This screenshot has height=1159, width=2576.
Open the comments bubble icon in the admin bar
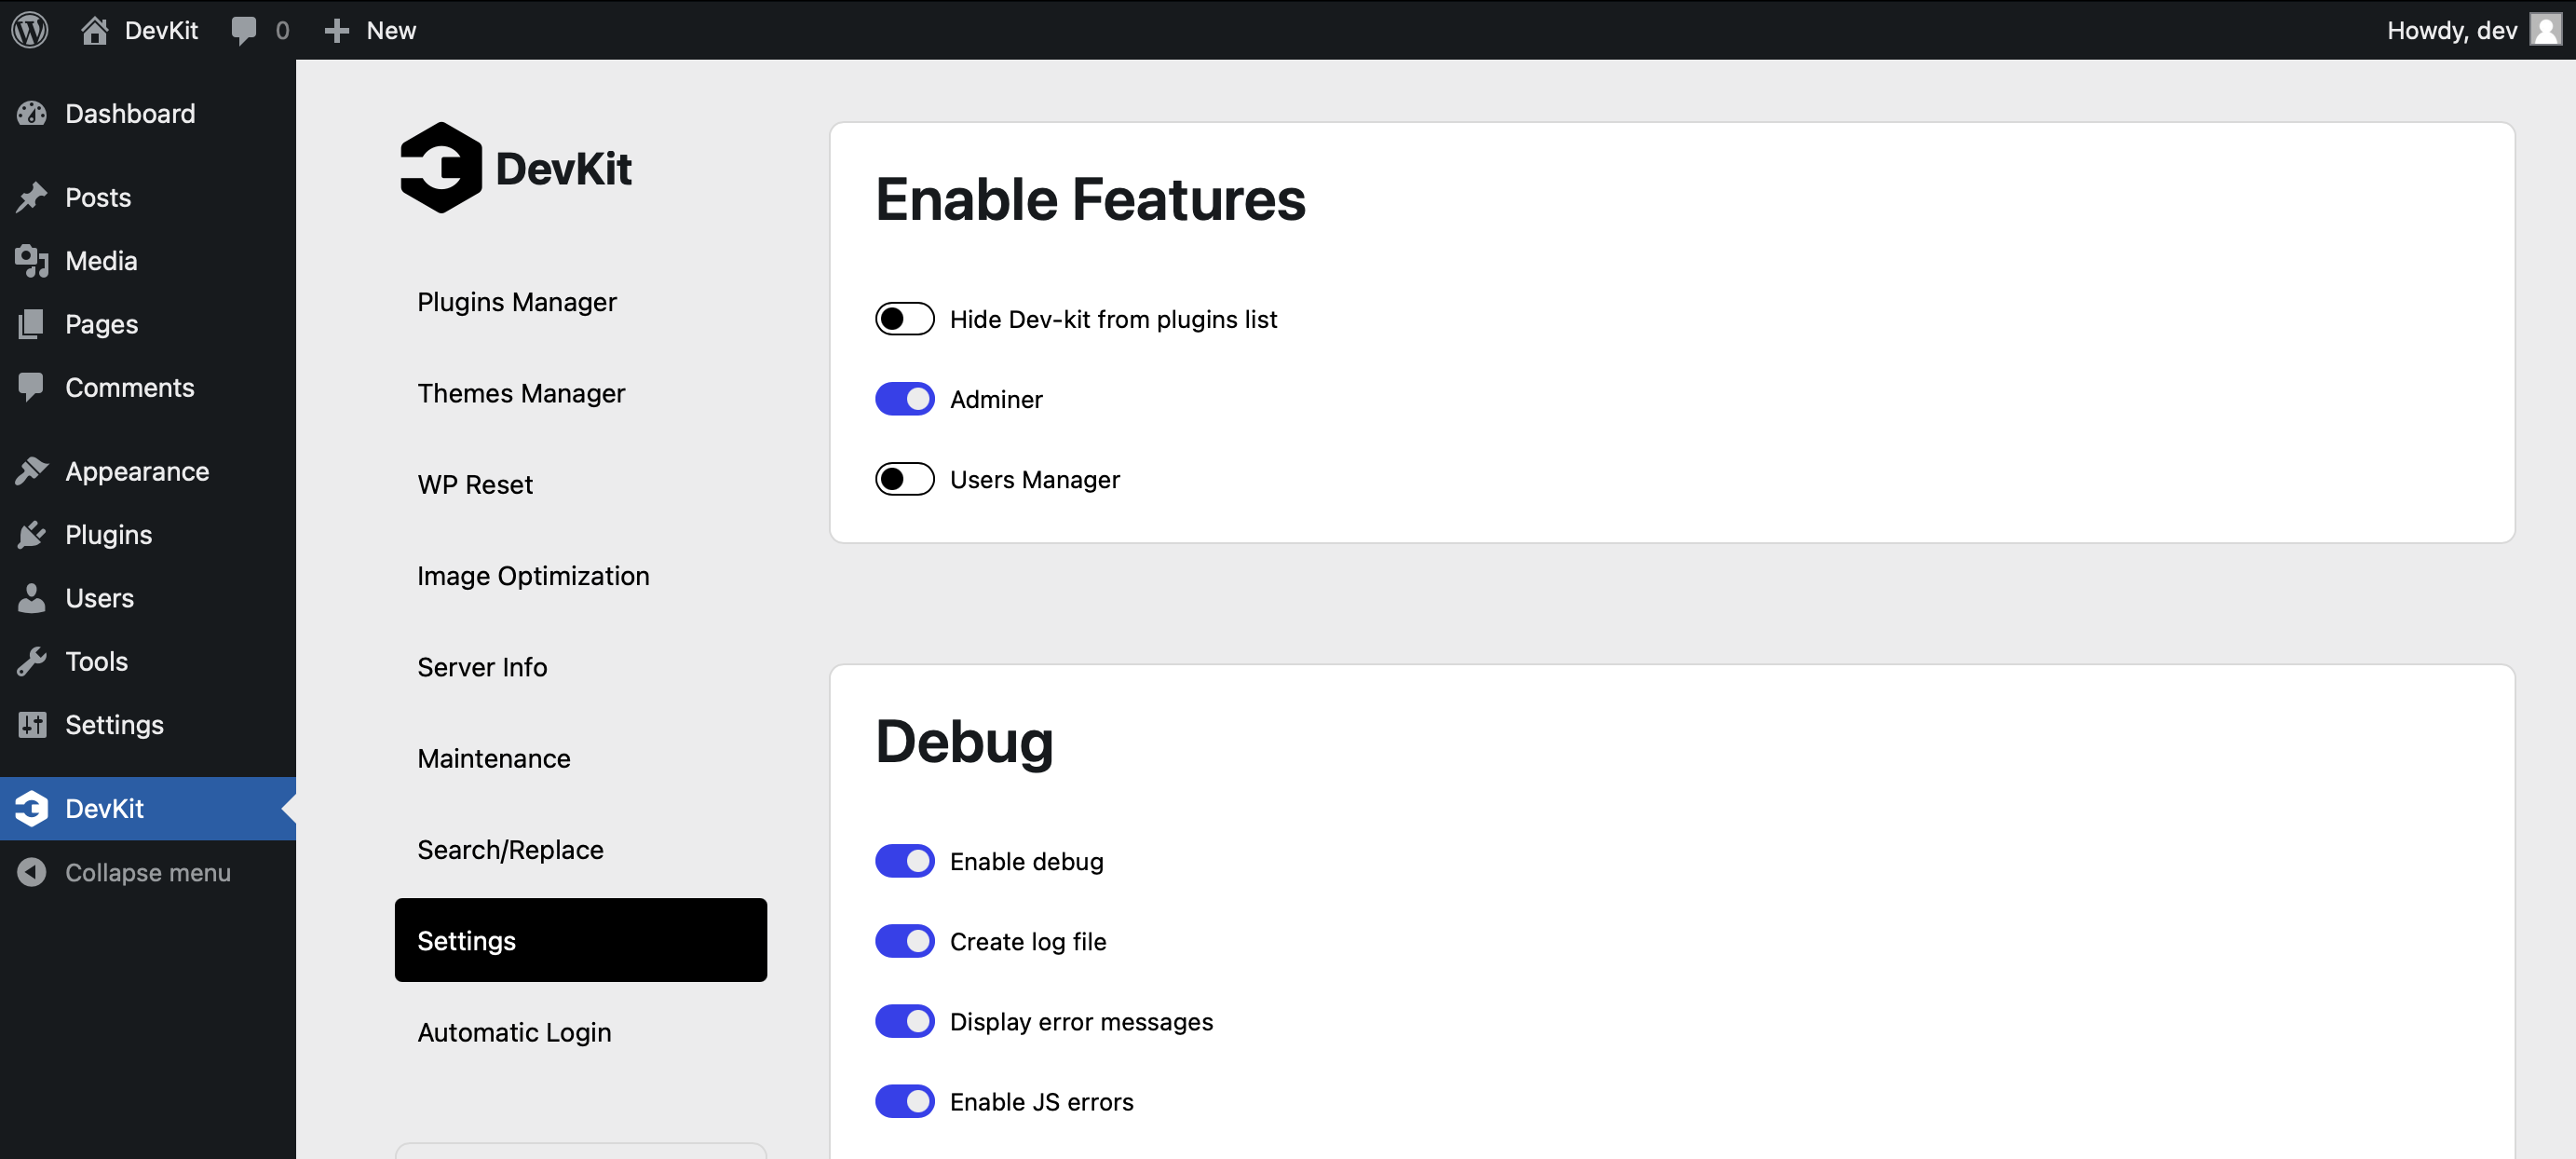click(x=243, y=30)
